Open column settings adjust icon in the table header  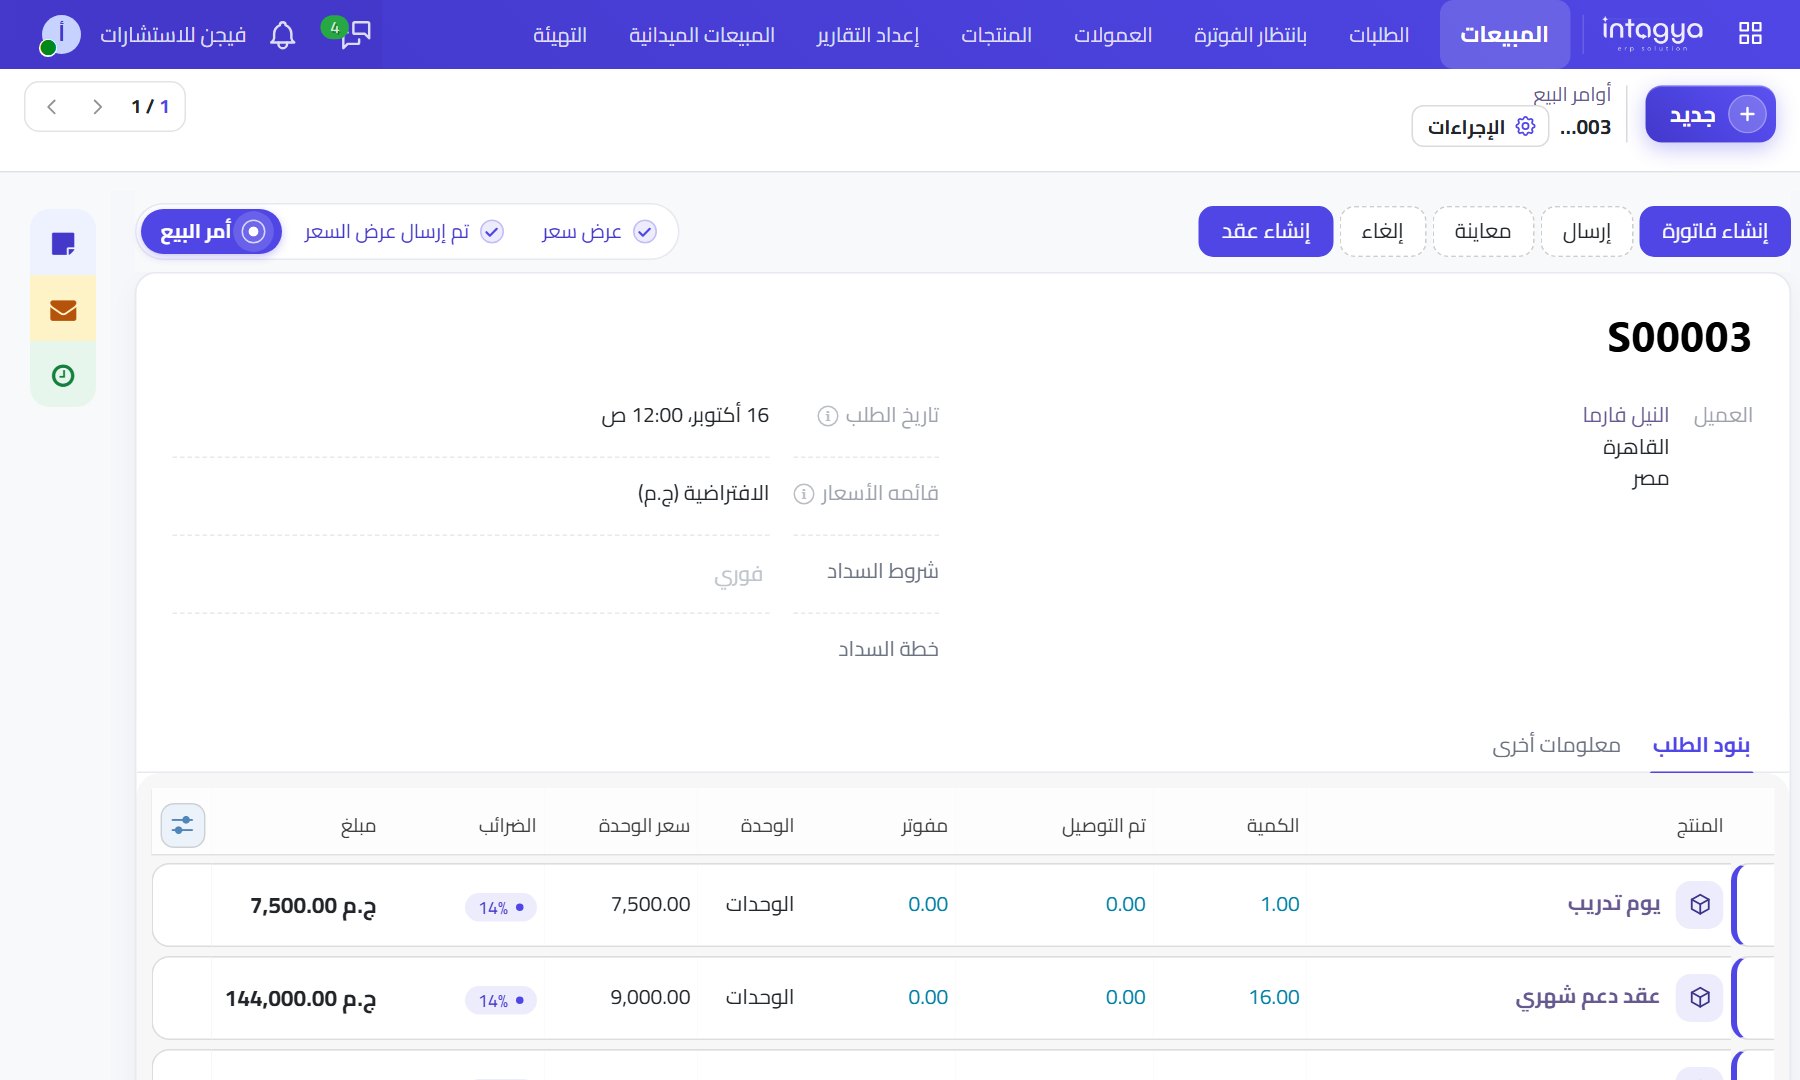[183, 825]
